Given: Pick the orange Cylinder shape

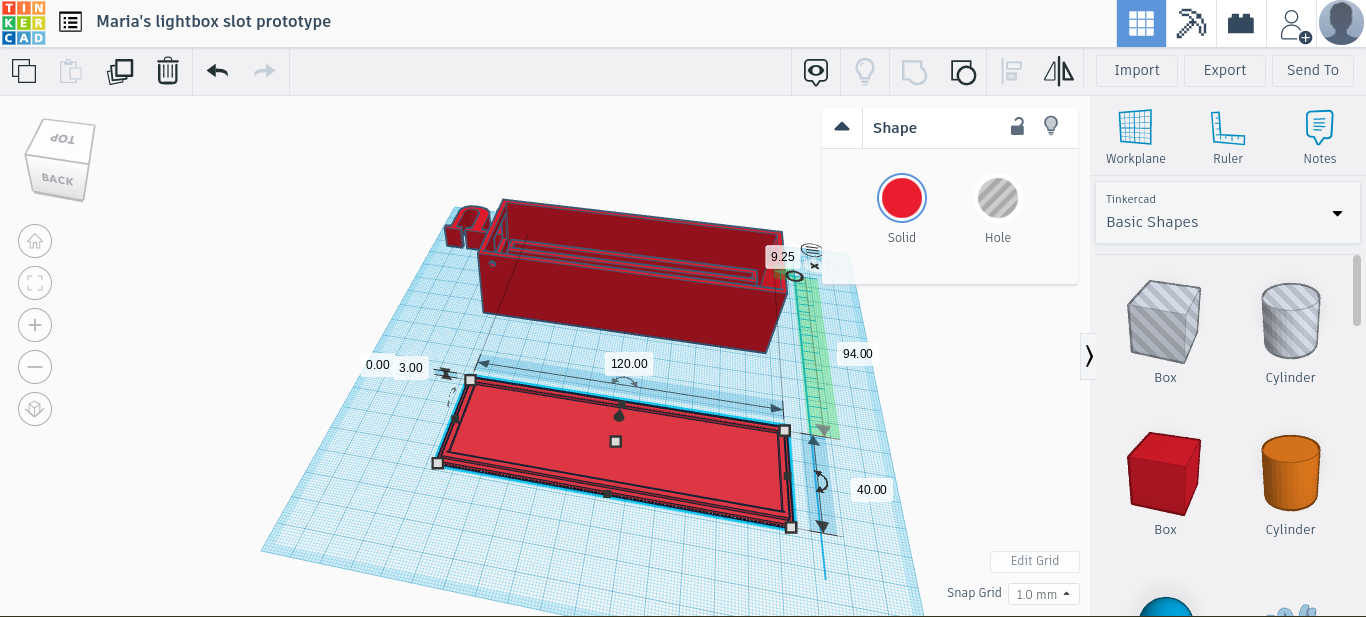Looking at the screenshot, I should click(x=1290, y=472).
